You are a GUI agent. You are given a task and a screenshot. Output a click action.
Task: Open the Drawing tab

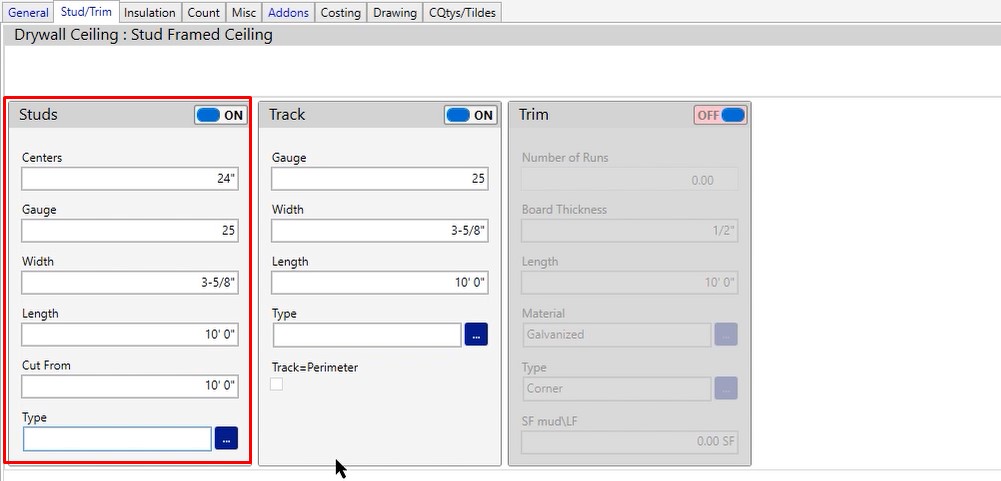click(x=395, y=12)
